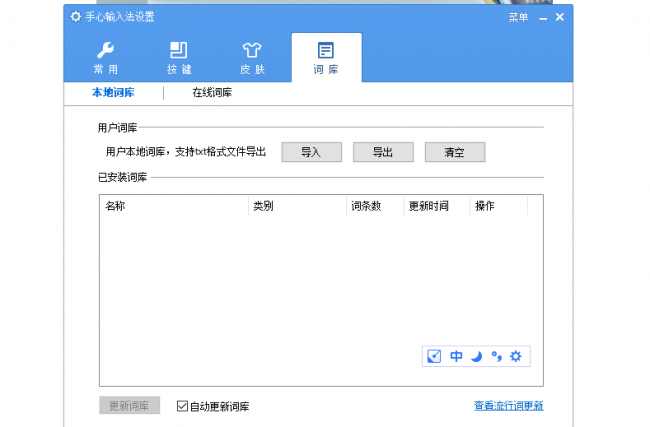Toggle the 自动更新词库 checkbox
The image size is (650, 427).
(x=182, y=406)
